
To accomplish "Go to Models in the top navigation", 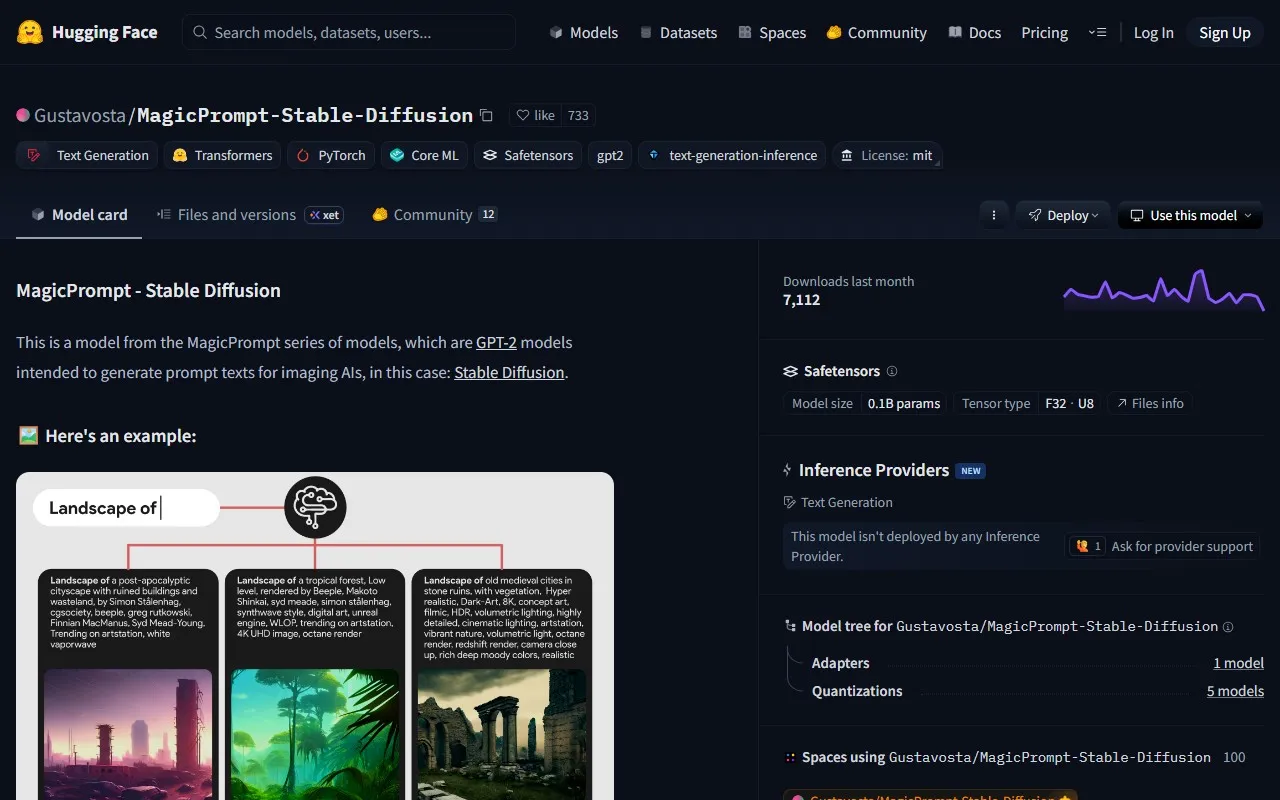I will tap(584, 32).
